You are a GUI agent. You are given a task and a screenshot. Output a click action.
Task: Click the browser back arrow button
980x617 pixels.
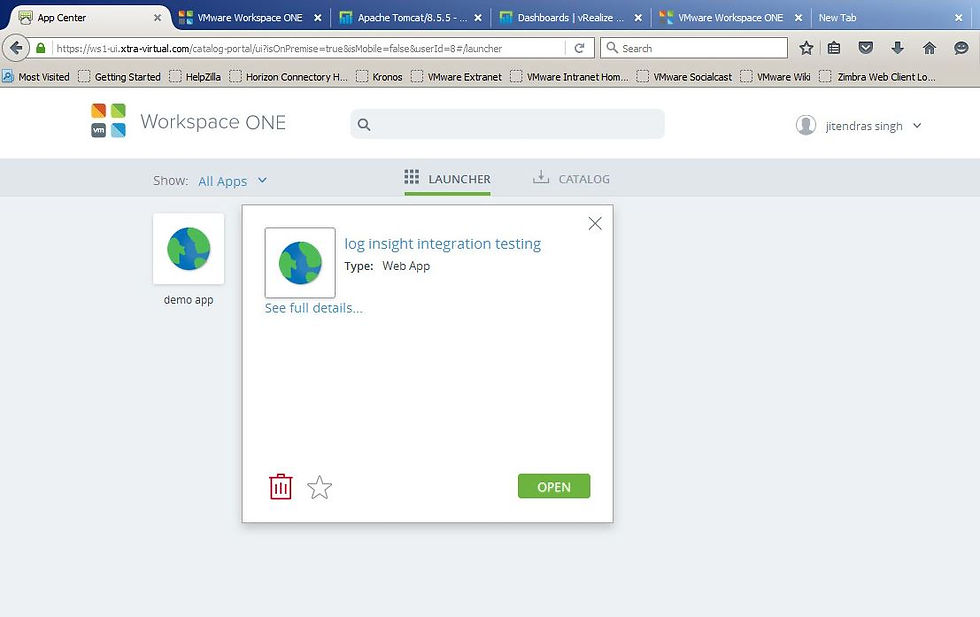coord(16,48)
